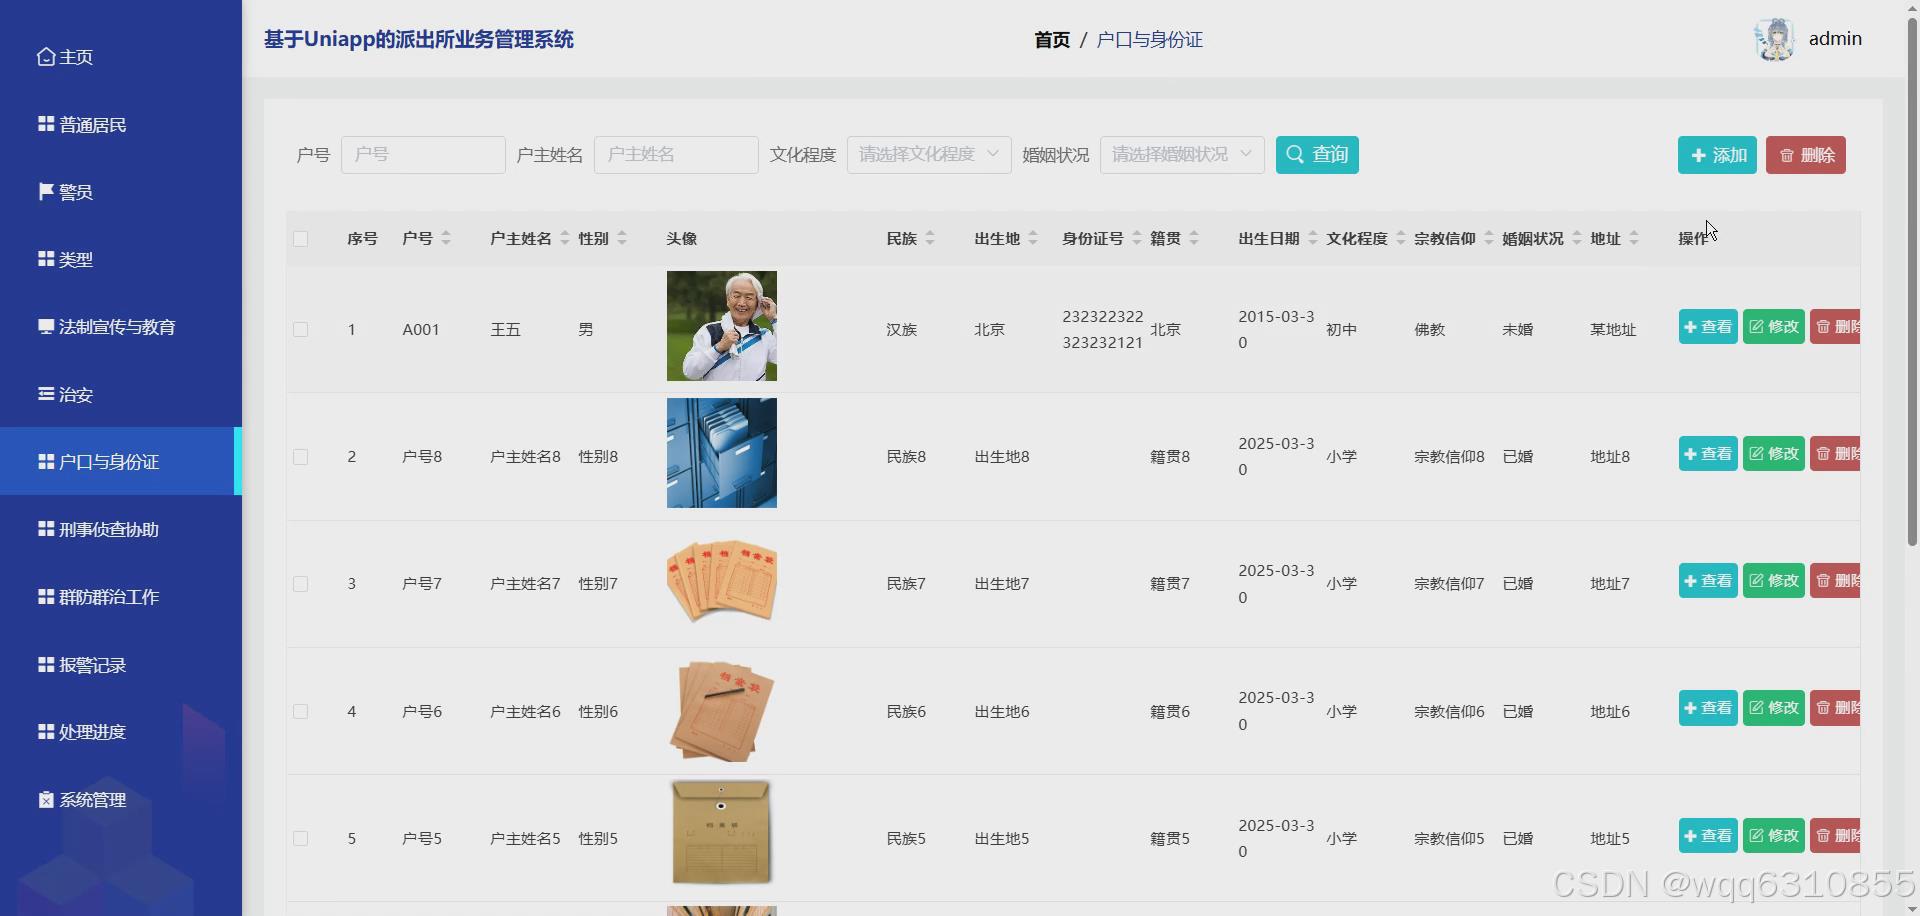1920x916 pixels.
Task: Open 治安 menu item
Action: point(120,395)
